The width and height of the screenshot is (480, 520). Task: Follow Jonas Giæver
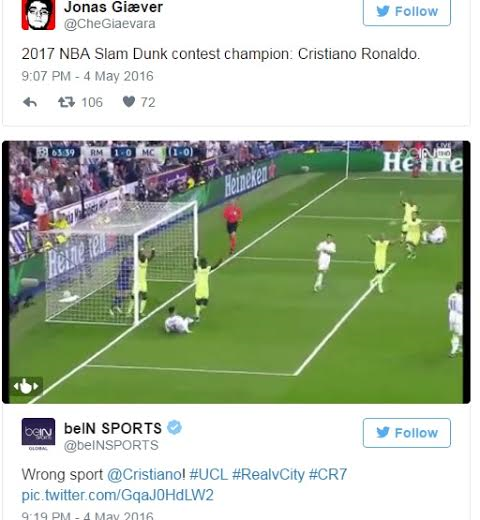407,12
